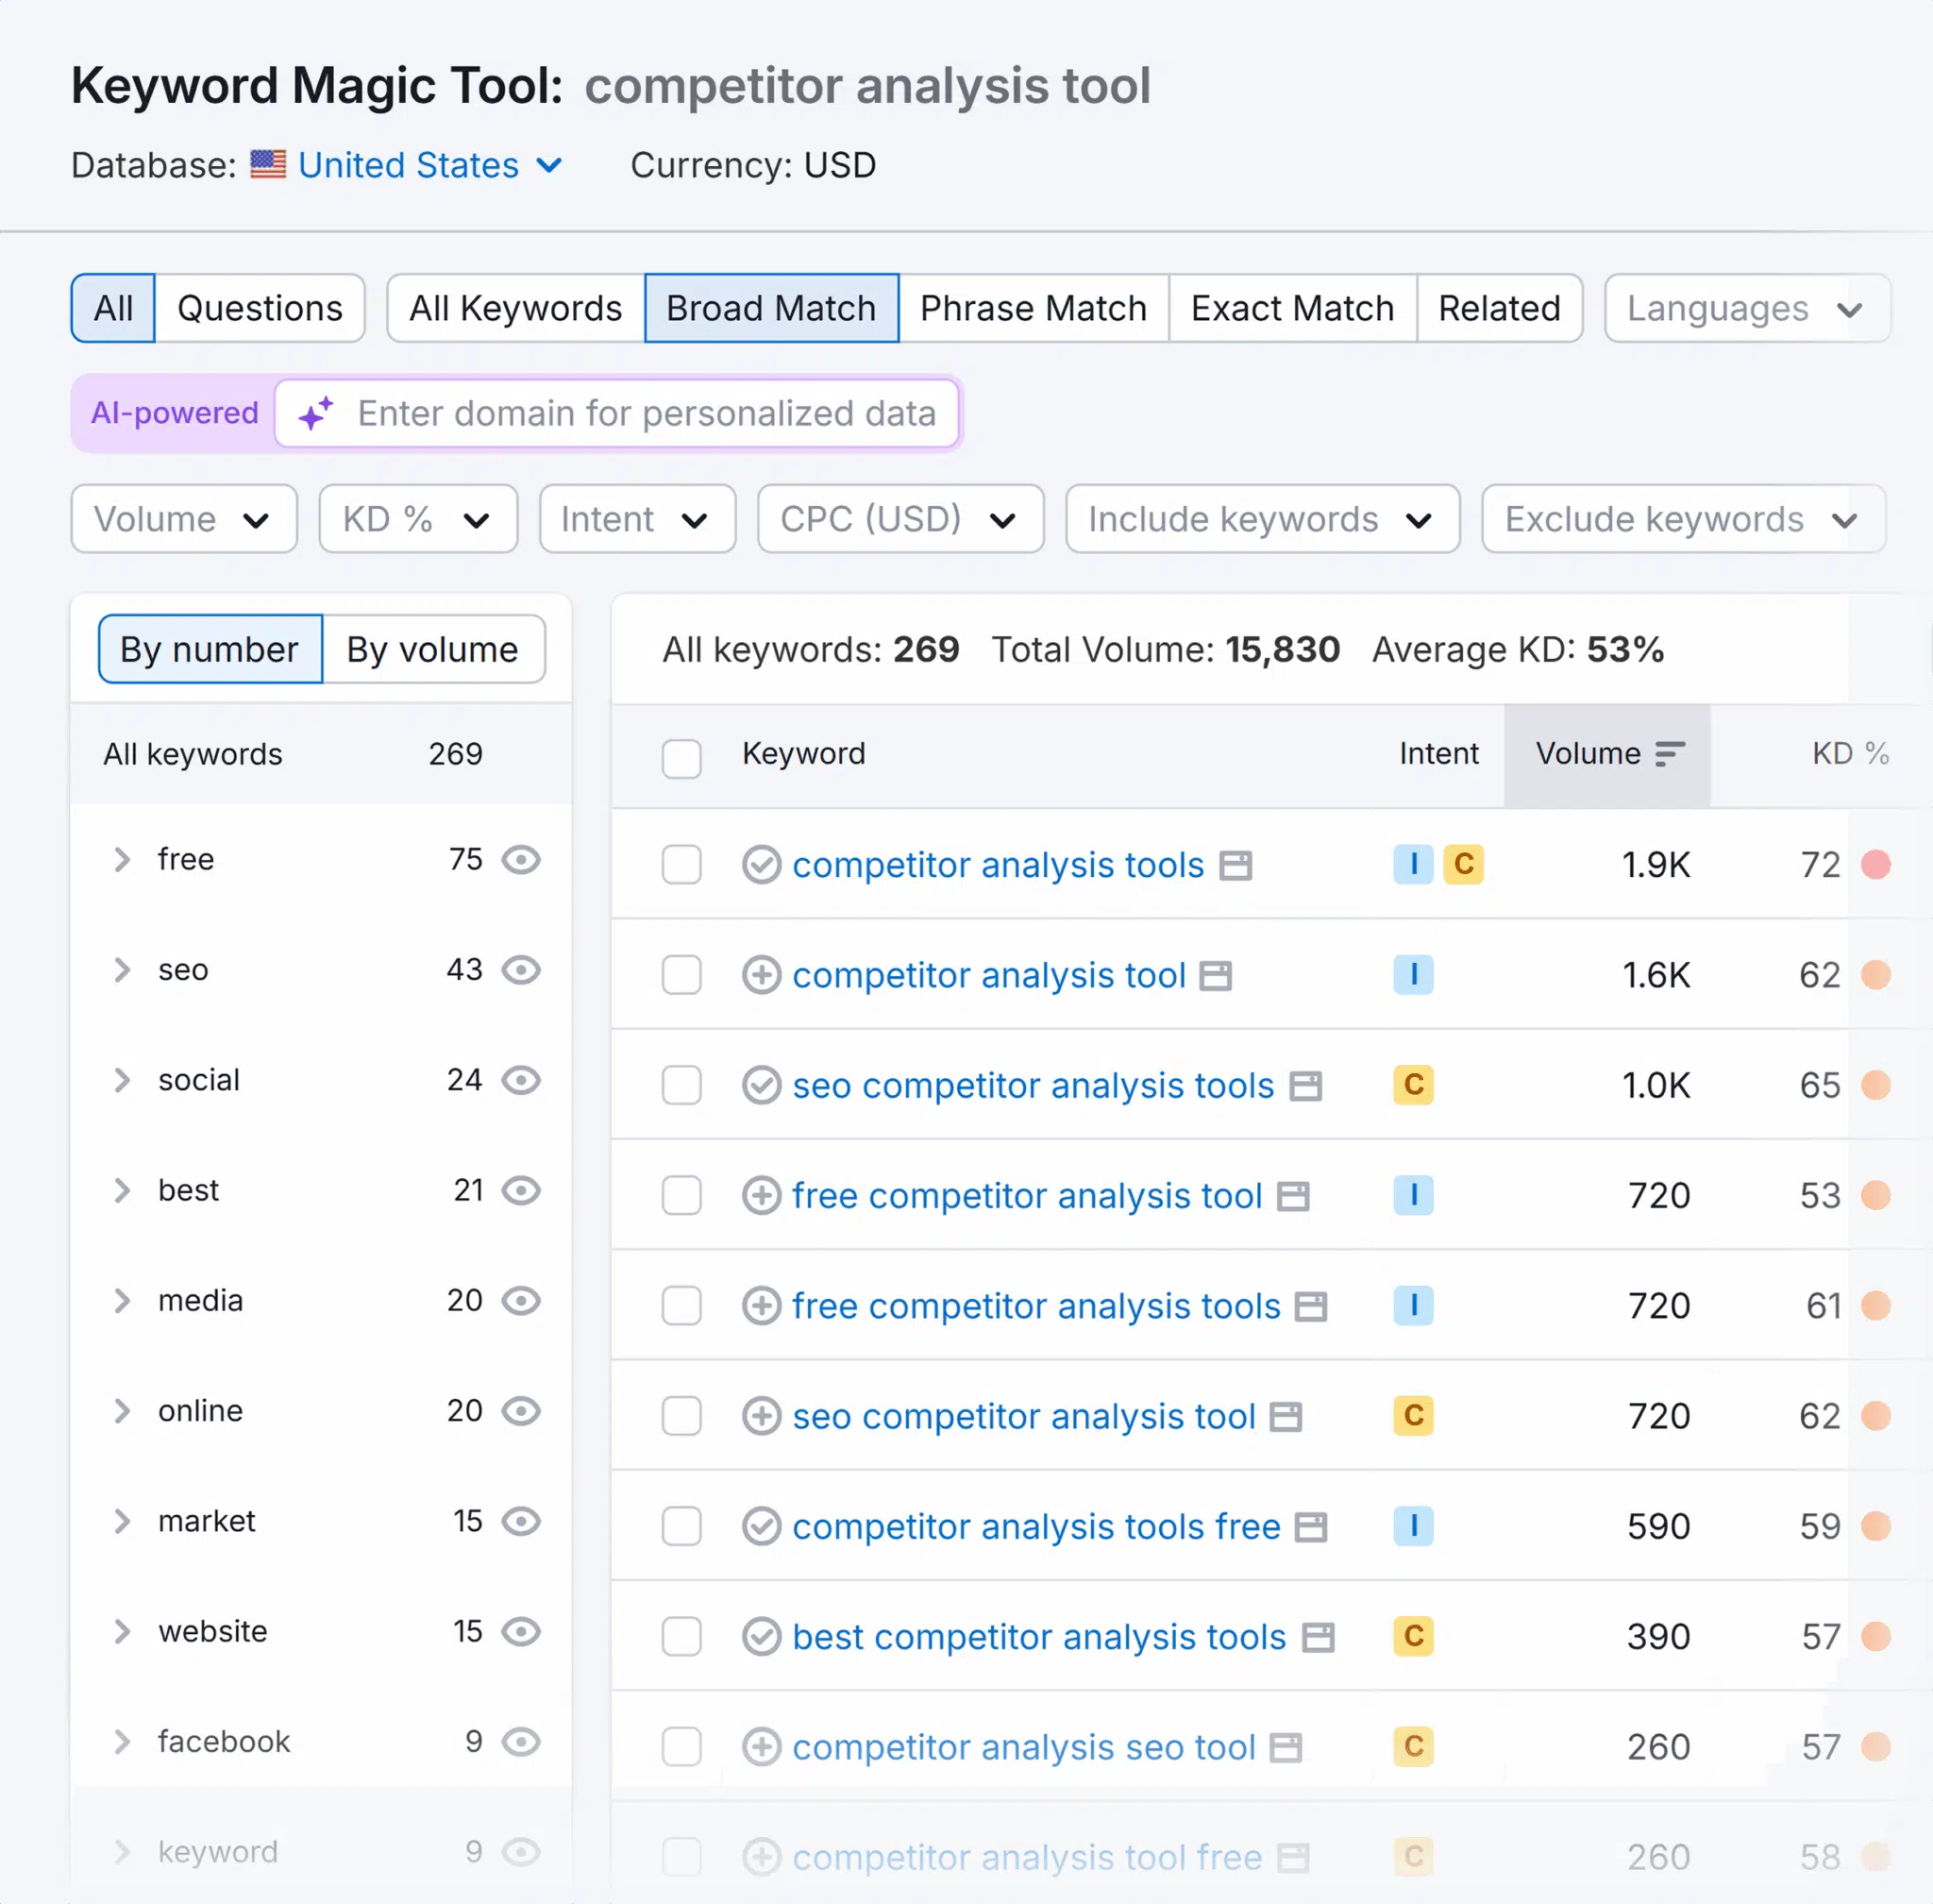Toggle the eye icon for seo group

point(521,970)
